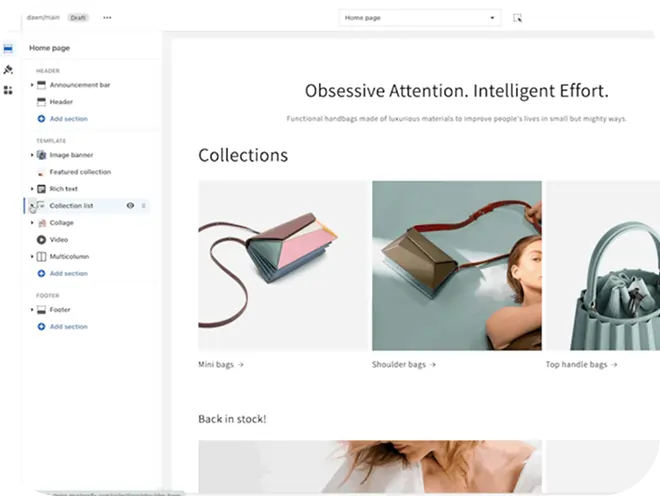Open the App embeds grid icon
The width and height of the screenshot is (660, 496).
click(x=8, y=90)
